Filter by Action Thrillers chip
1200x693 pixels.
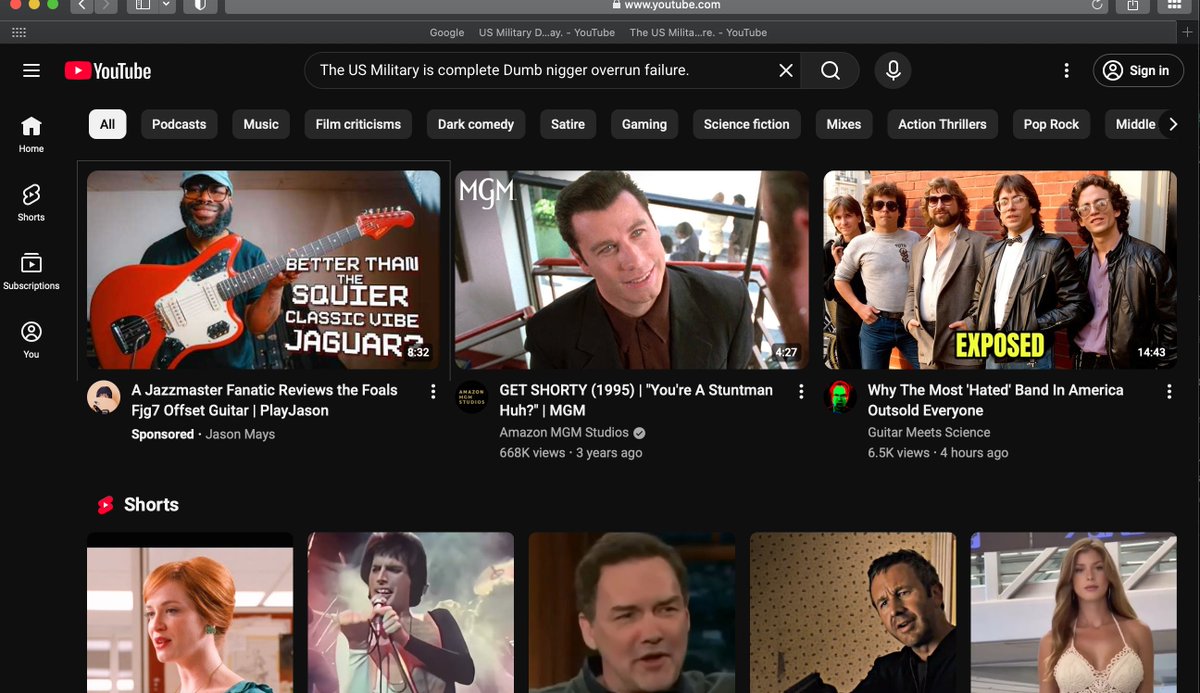point(942,124)
